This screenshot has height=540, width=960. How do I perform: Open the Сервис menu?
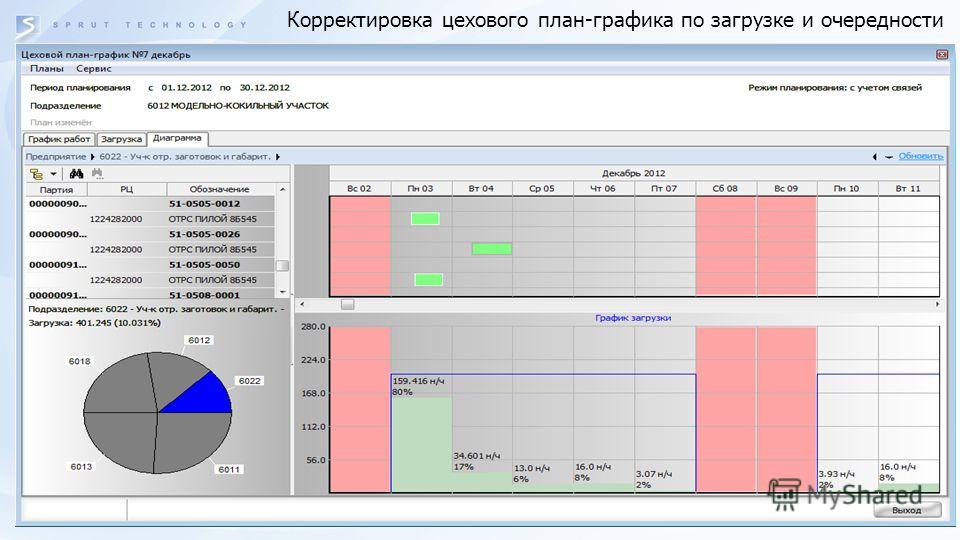pyautogui.click(x=94, y=69)
